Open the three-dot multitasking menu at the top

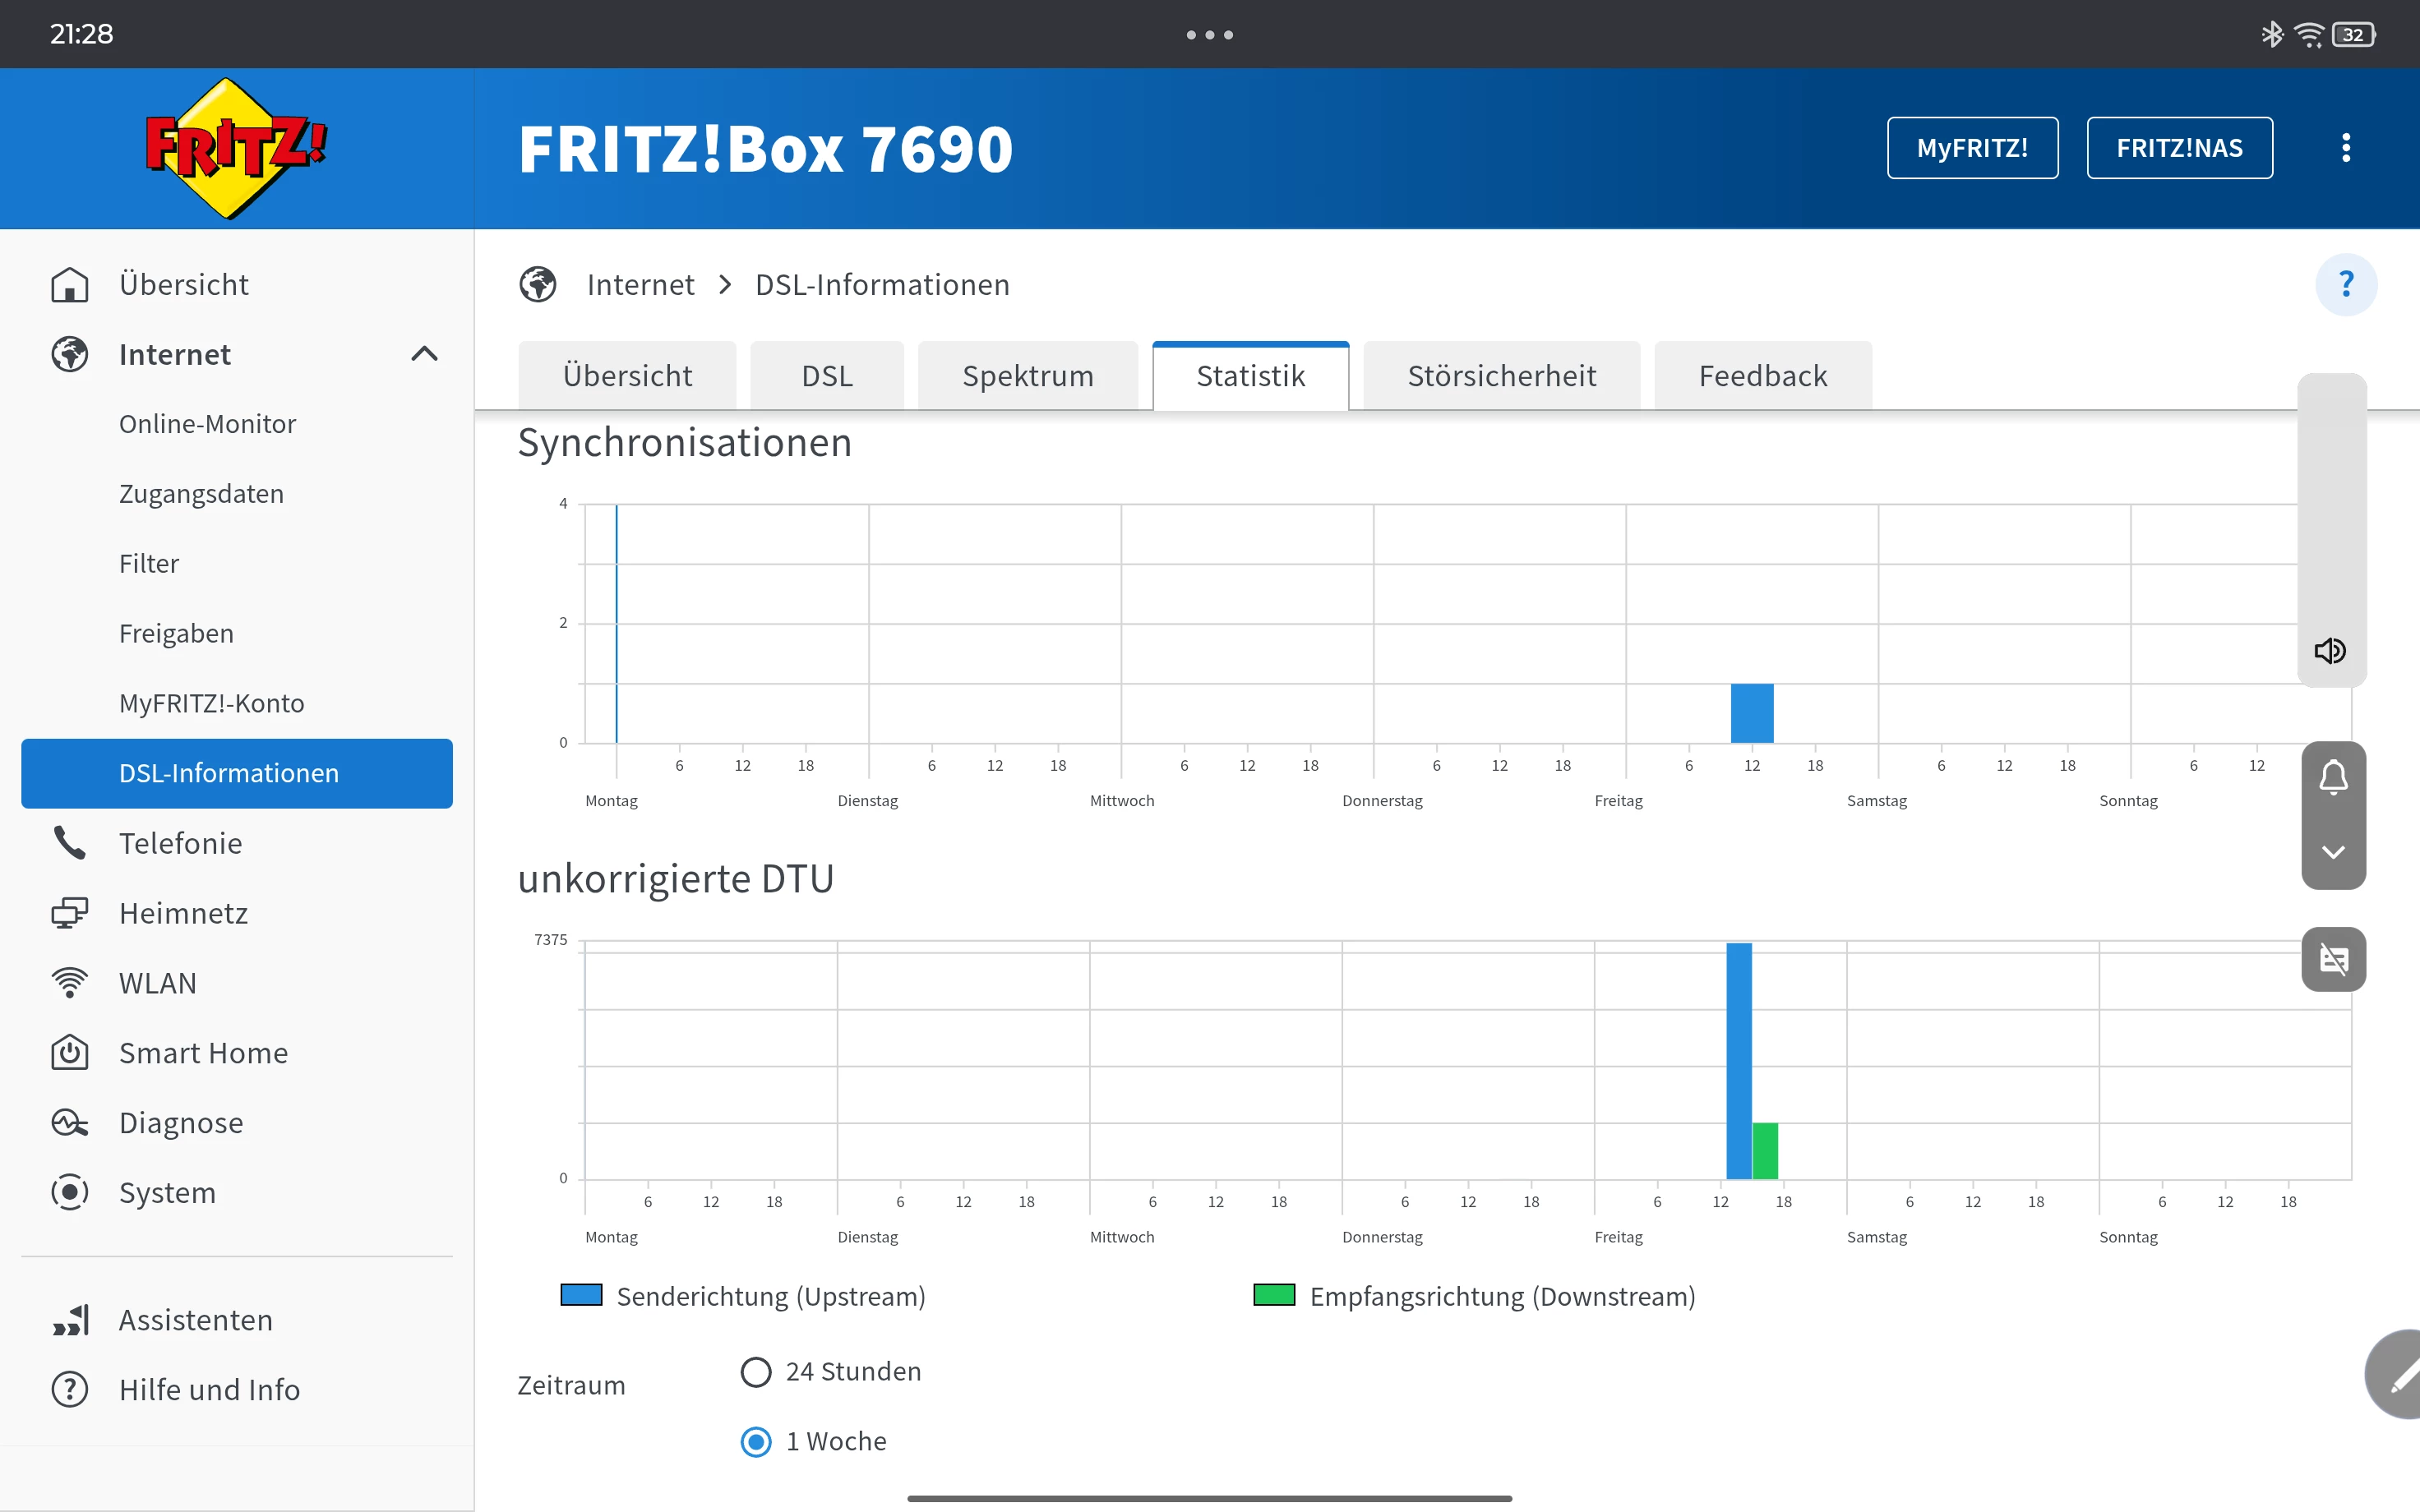(x=1209, y=35)
